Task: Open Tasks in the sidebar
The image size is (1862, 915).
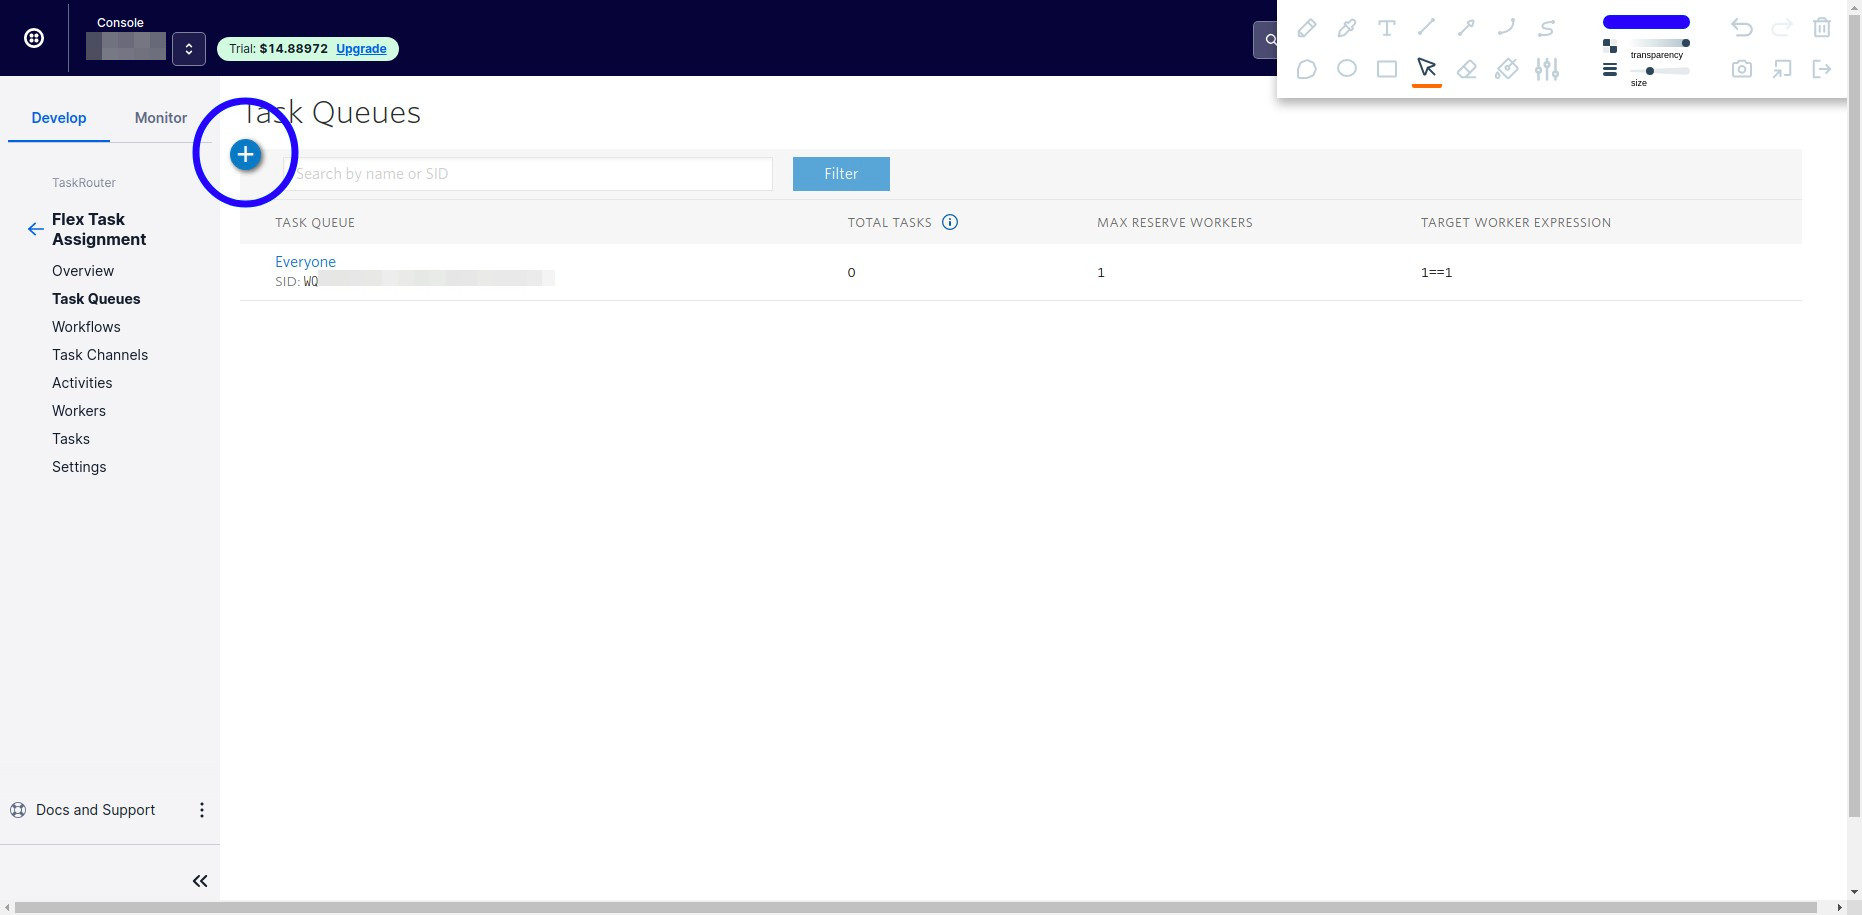Action: (71, 439)
